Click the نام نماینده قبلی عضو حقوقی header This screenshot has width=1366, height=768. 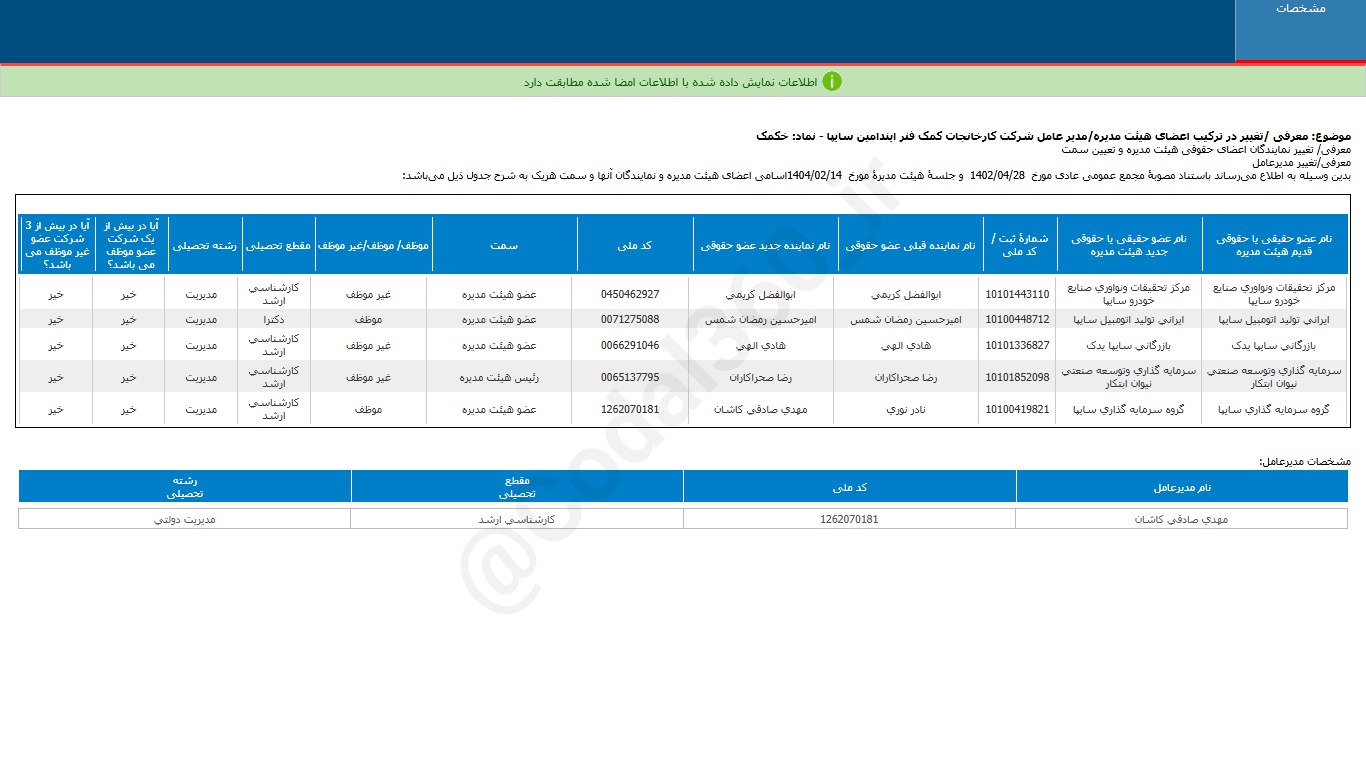click(x=910, y=244)
